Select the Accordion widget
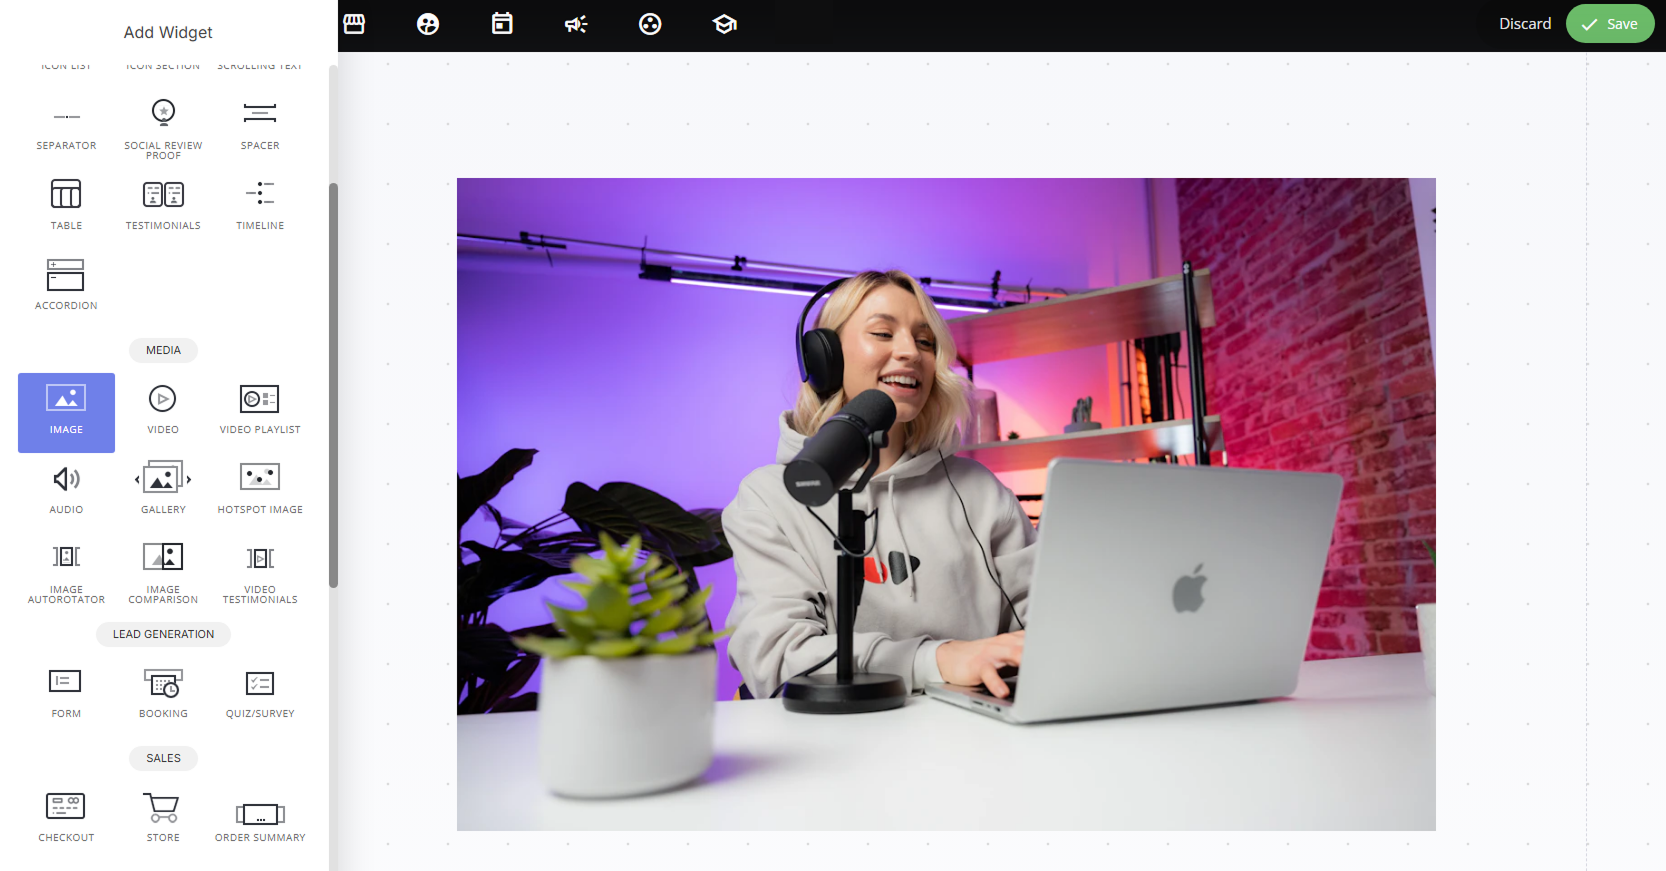The height and width of the screenshot is (871, 1666). tap(66, 287)
